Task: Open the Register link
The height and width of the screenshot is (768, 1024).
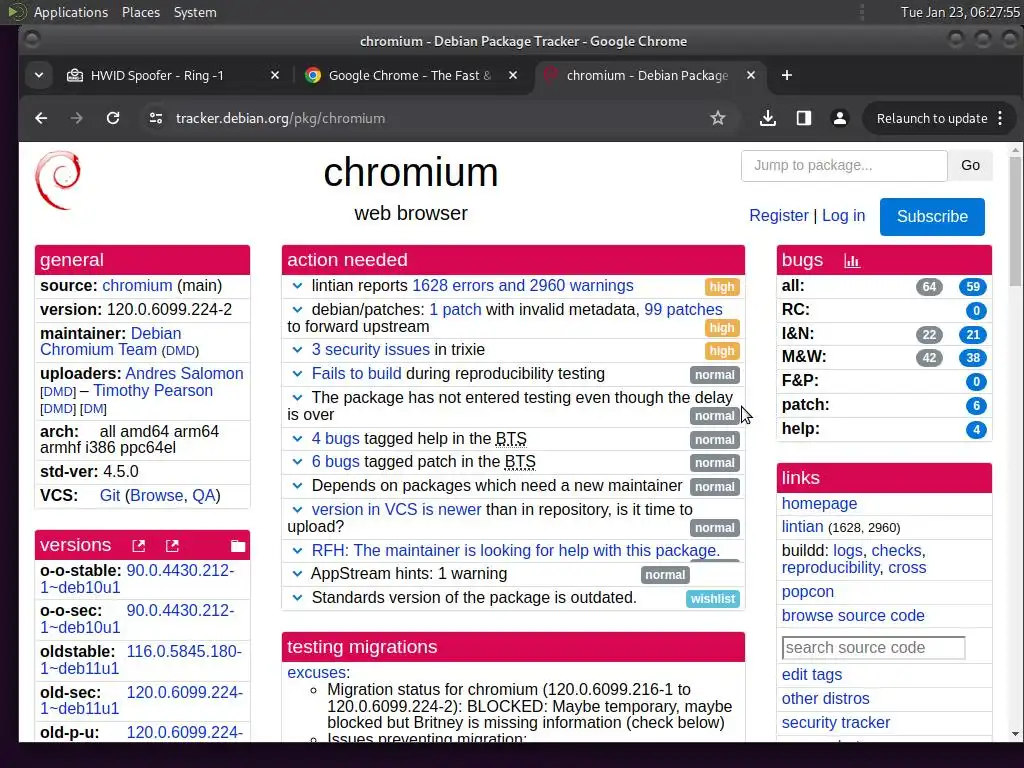Action: point(778,216)
